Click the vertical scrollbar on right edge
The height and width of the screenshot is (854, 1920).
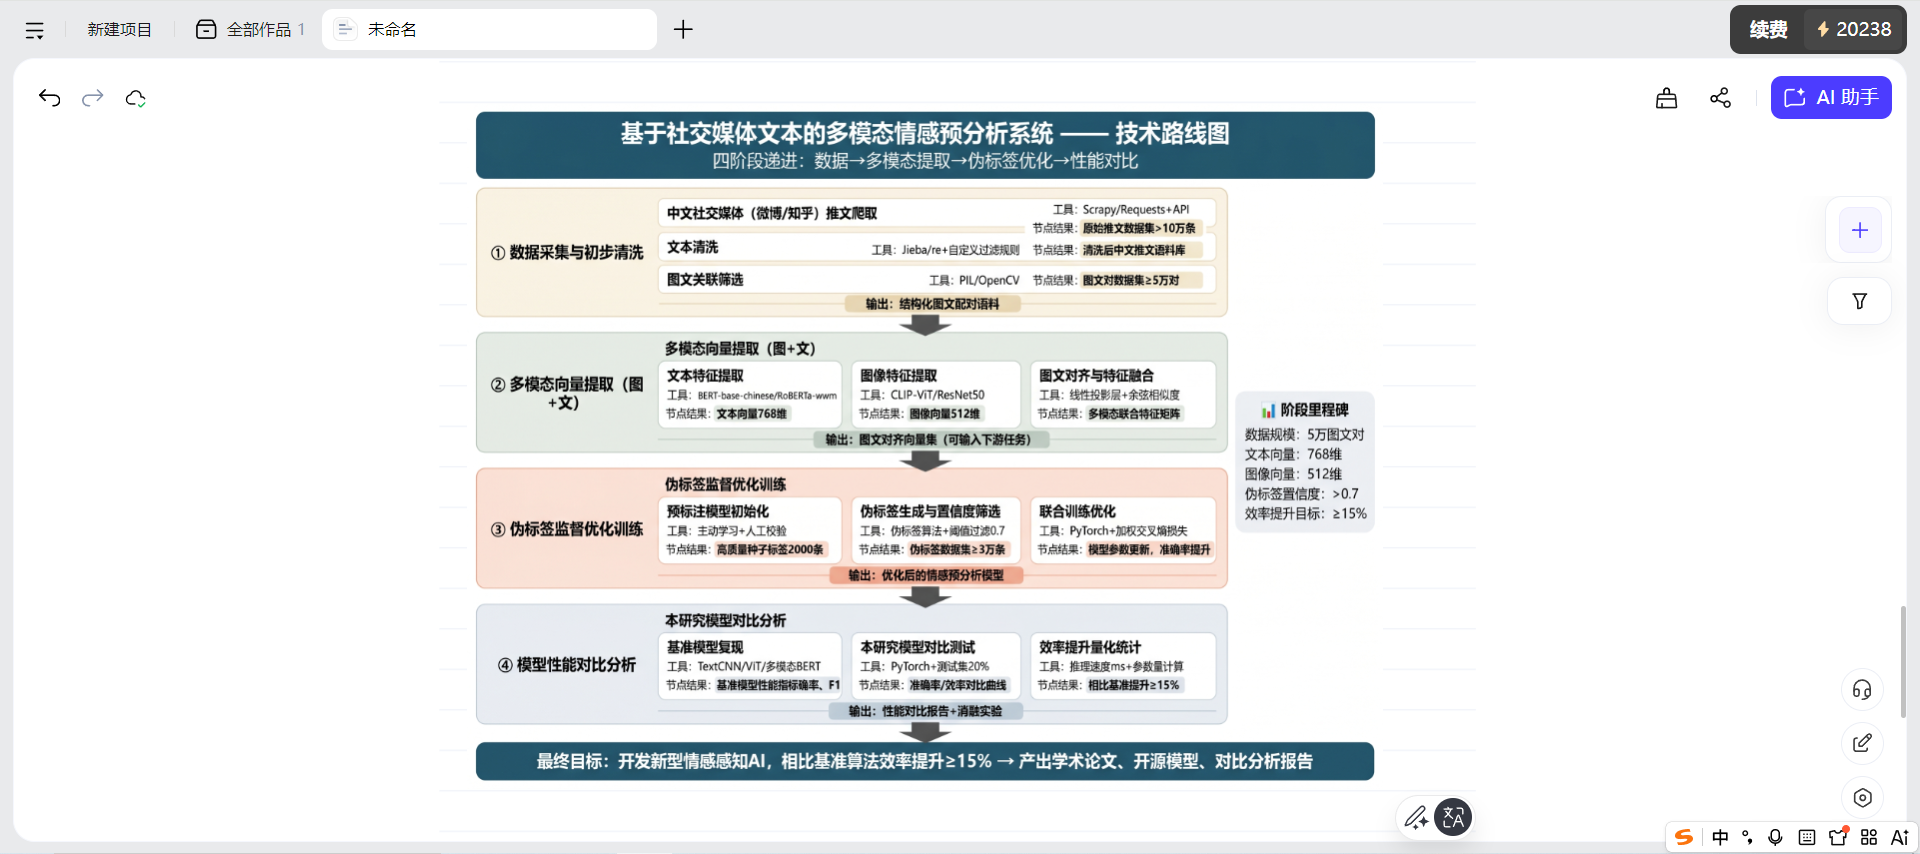click(x=1903, y=661)
